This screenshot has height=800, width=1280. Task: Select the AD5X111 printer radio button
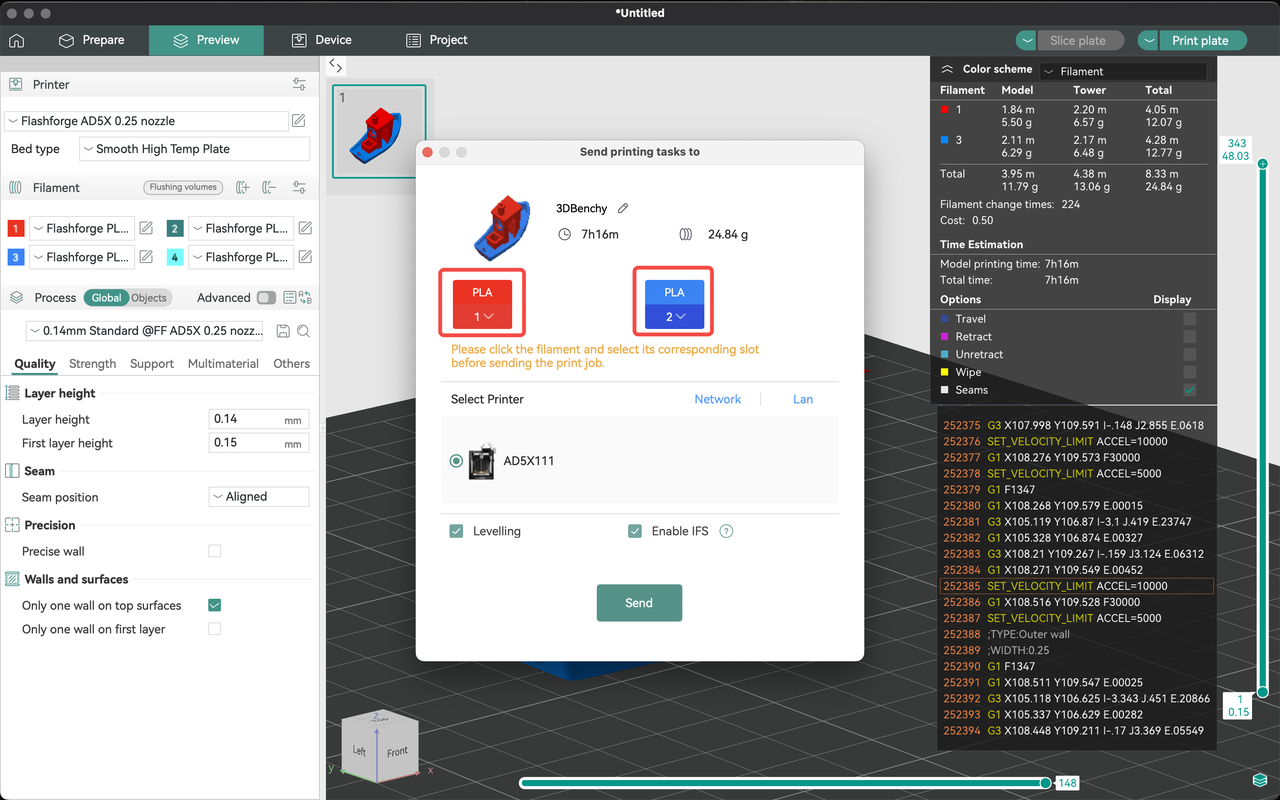456,461
